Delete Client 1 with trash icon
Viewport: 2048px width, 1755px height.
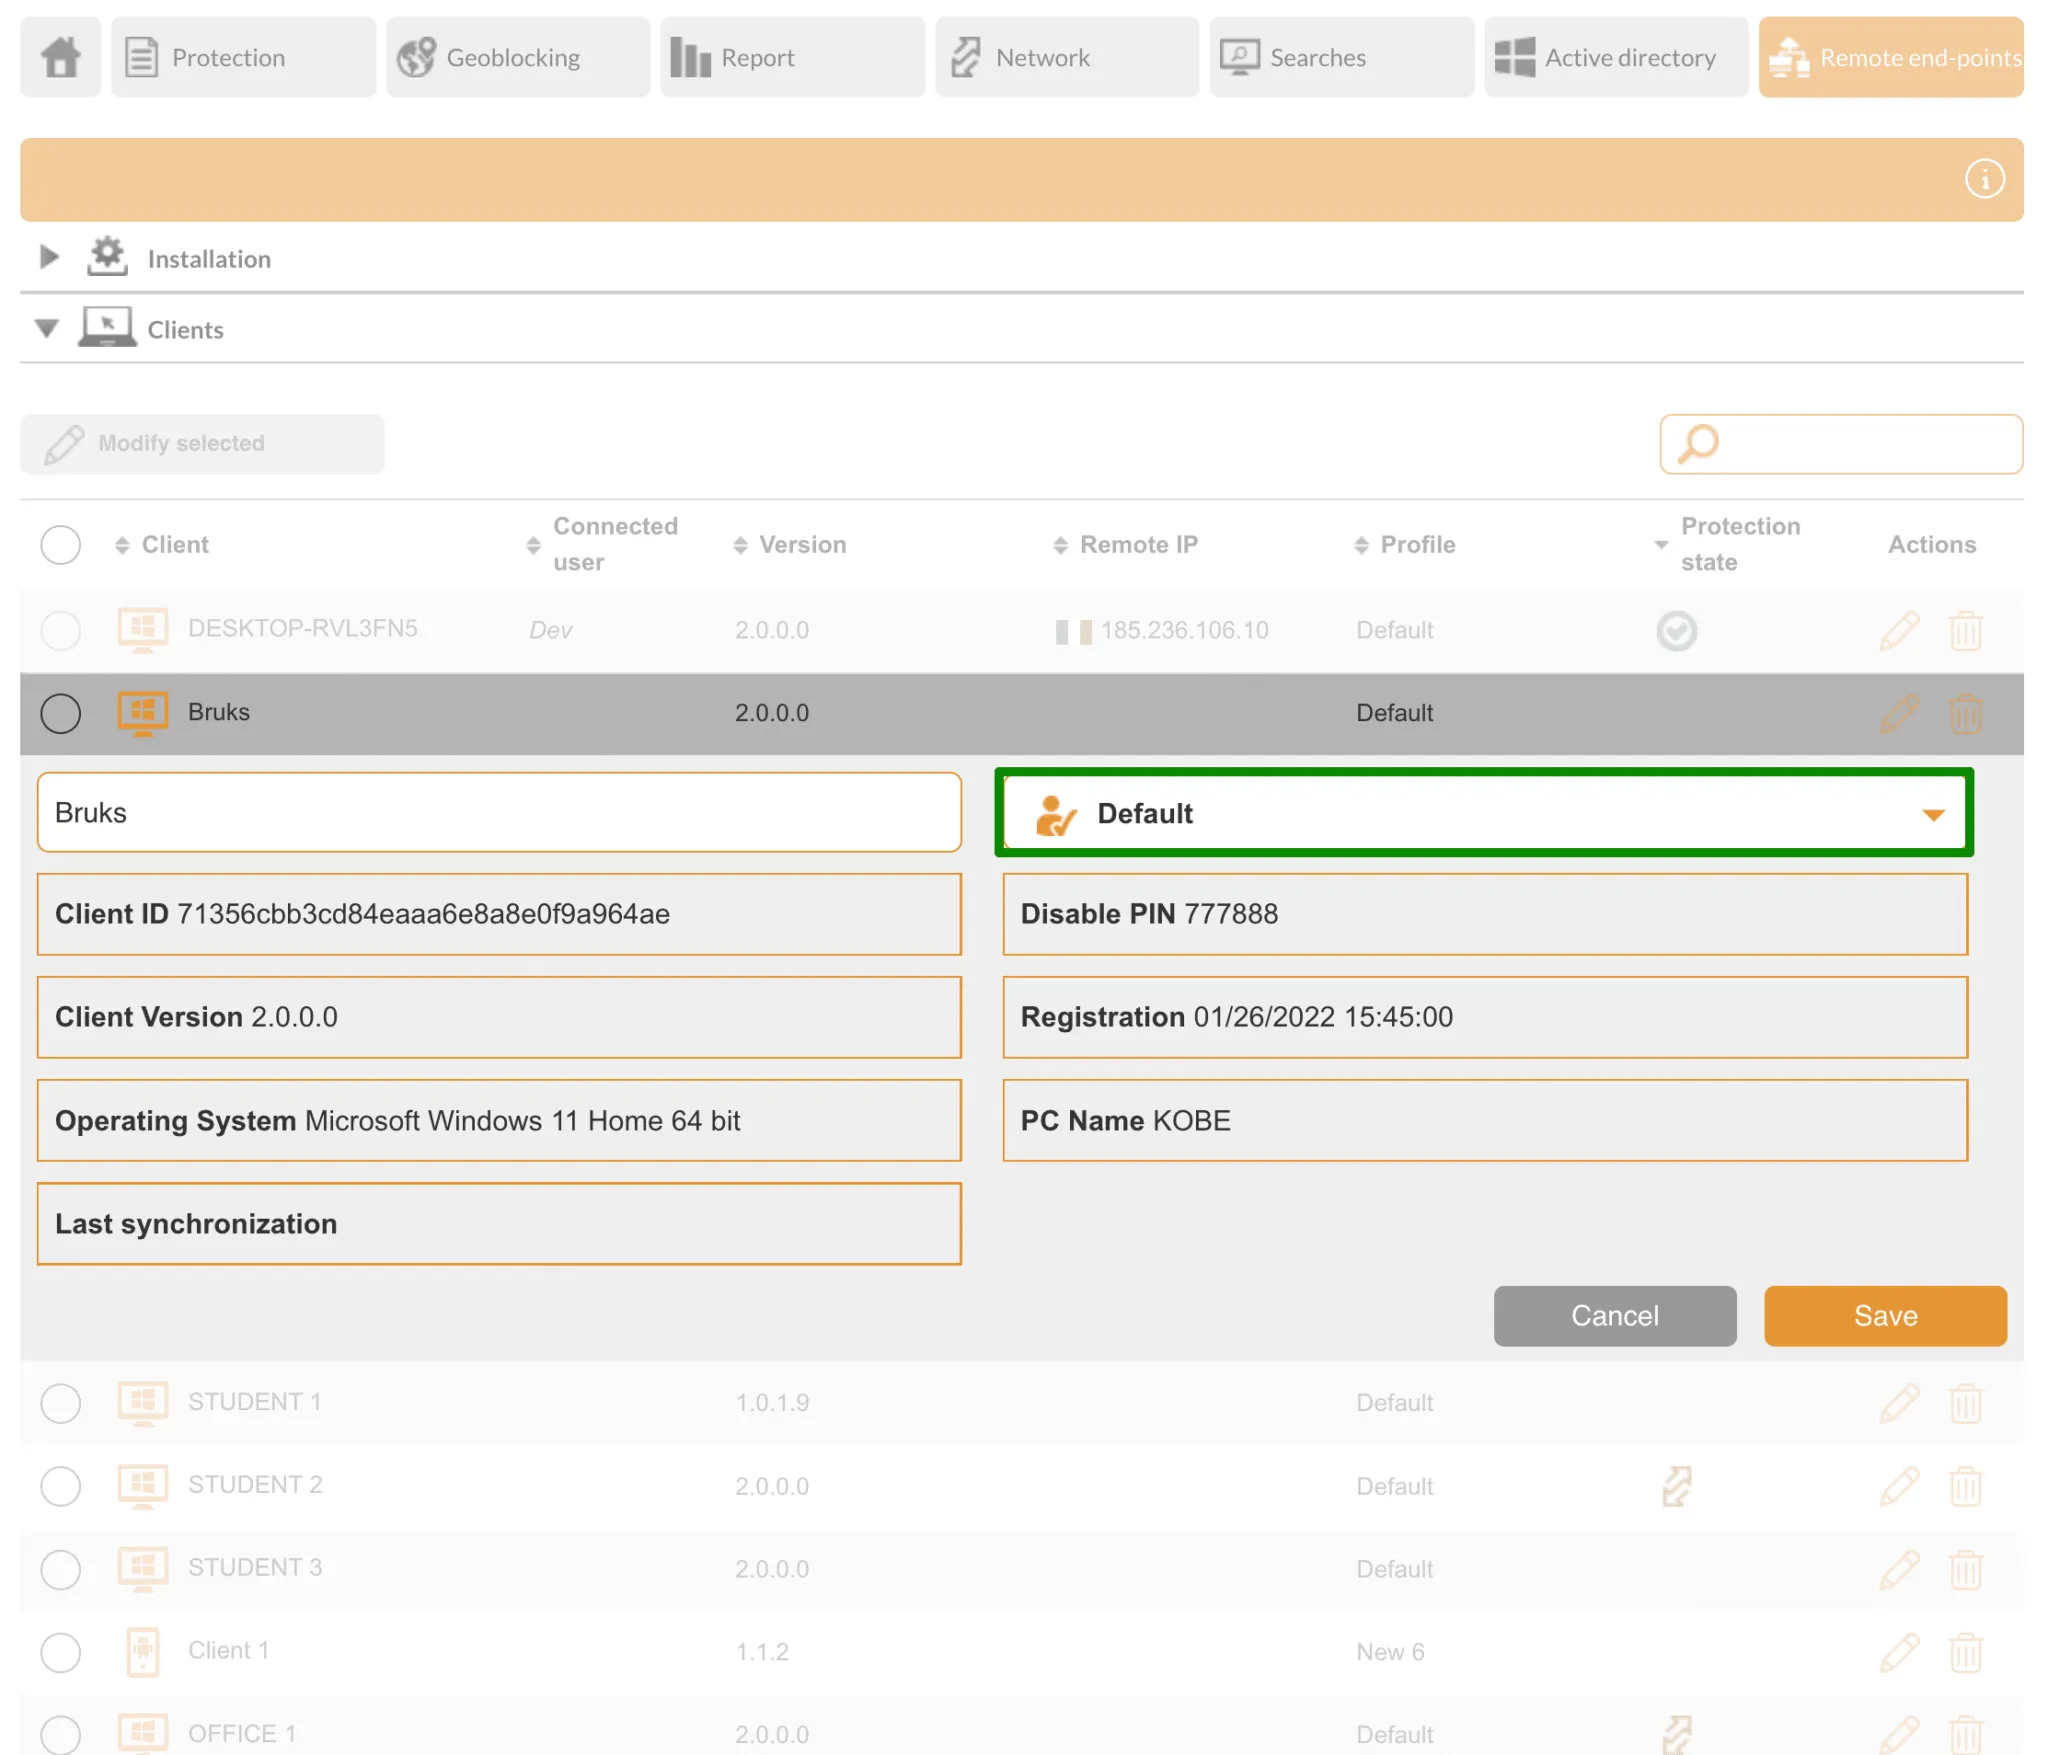click(x=1965, y=1652)
